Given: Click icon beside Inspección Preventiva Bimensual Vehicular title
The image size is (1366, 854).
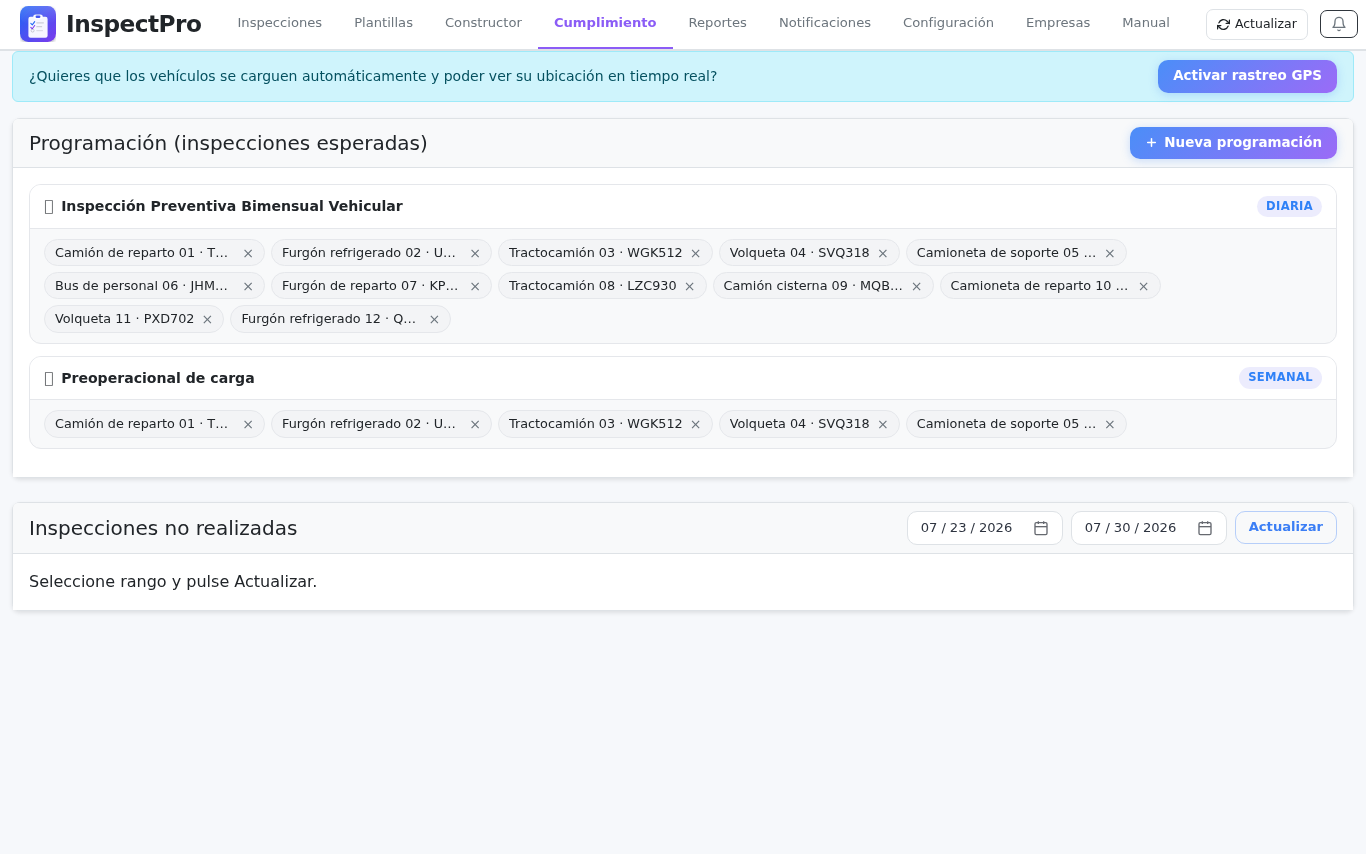Looking at the screenshot, I should click(x=49, y=207).
